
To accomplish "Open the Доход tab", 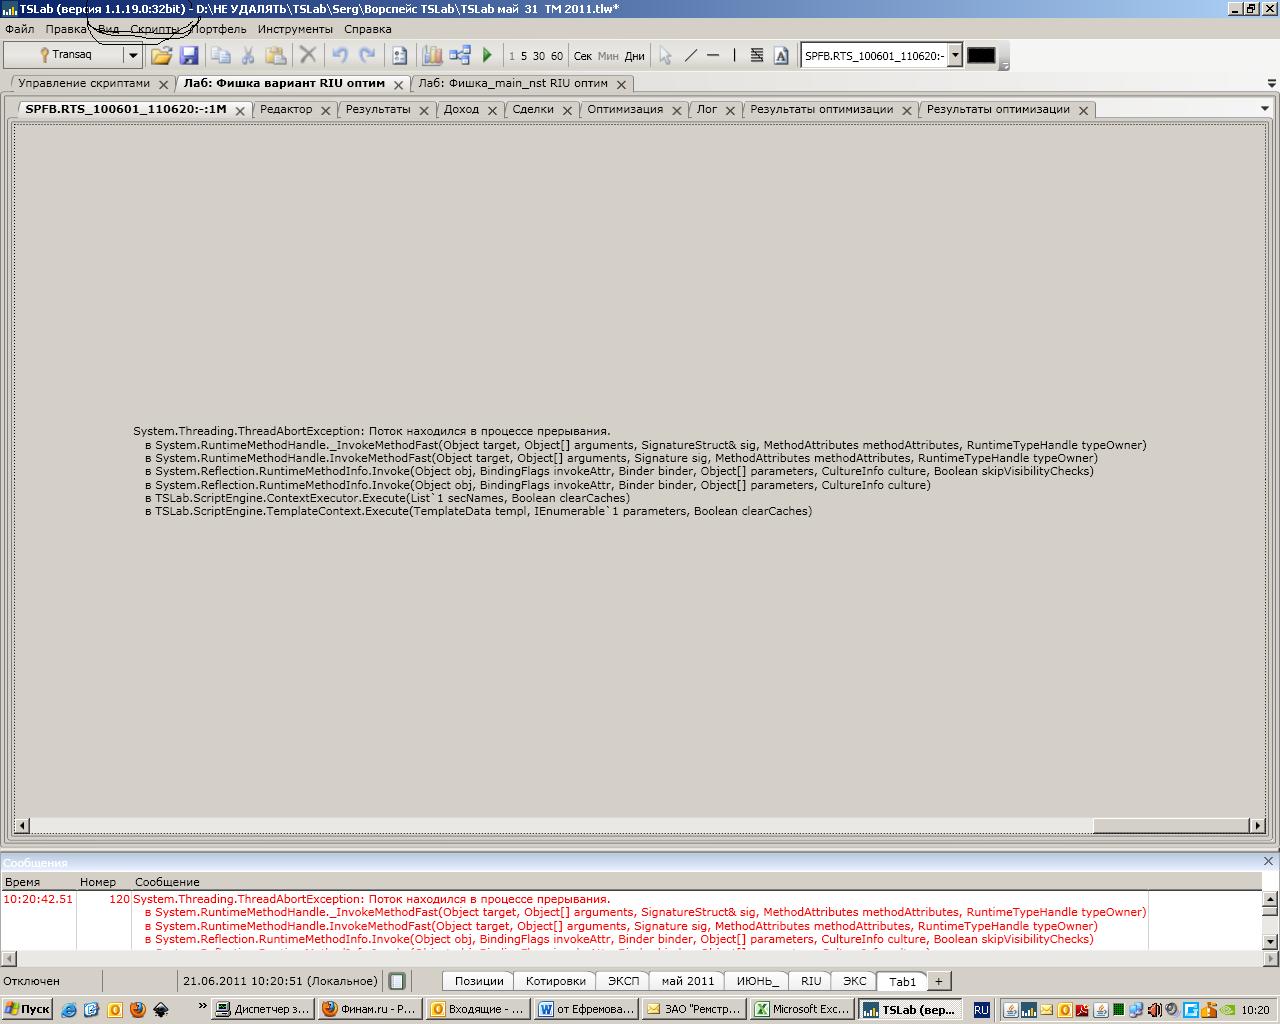I will click(x=461, y=109).
